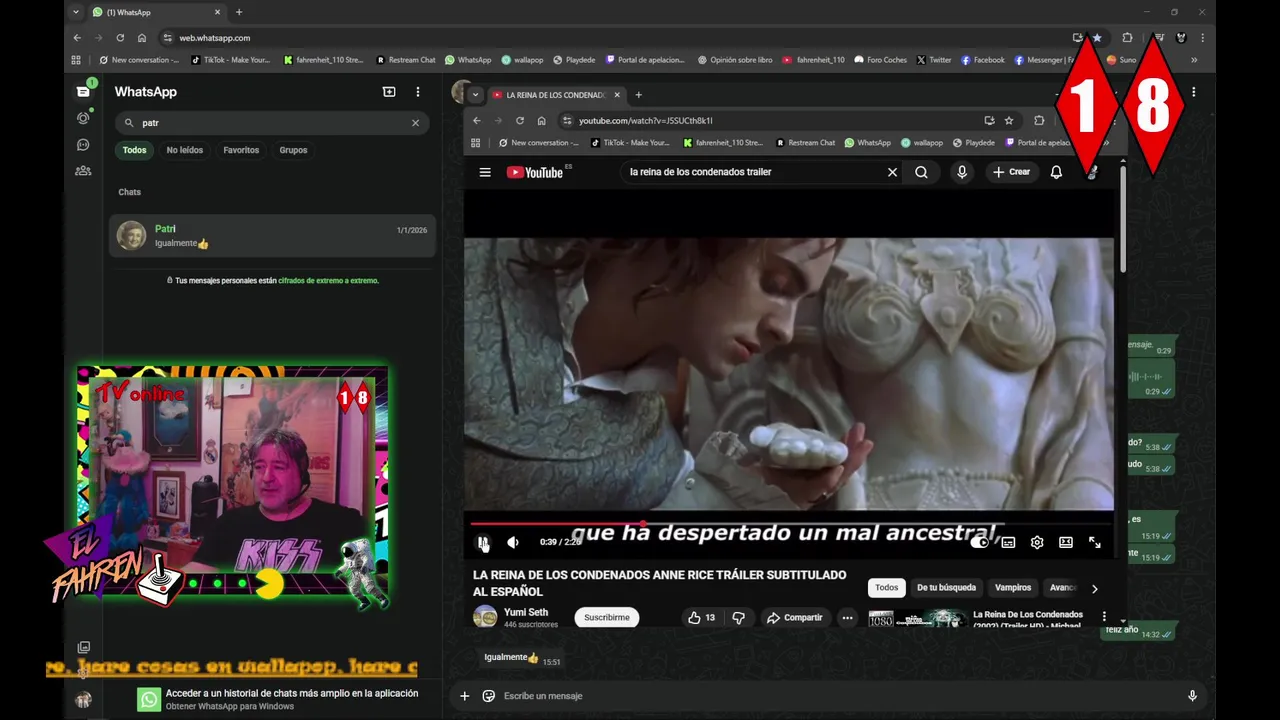
Task: Open wallapop bookmark in outer bar
Action: point(523,60)
